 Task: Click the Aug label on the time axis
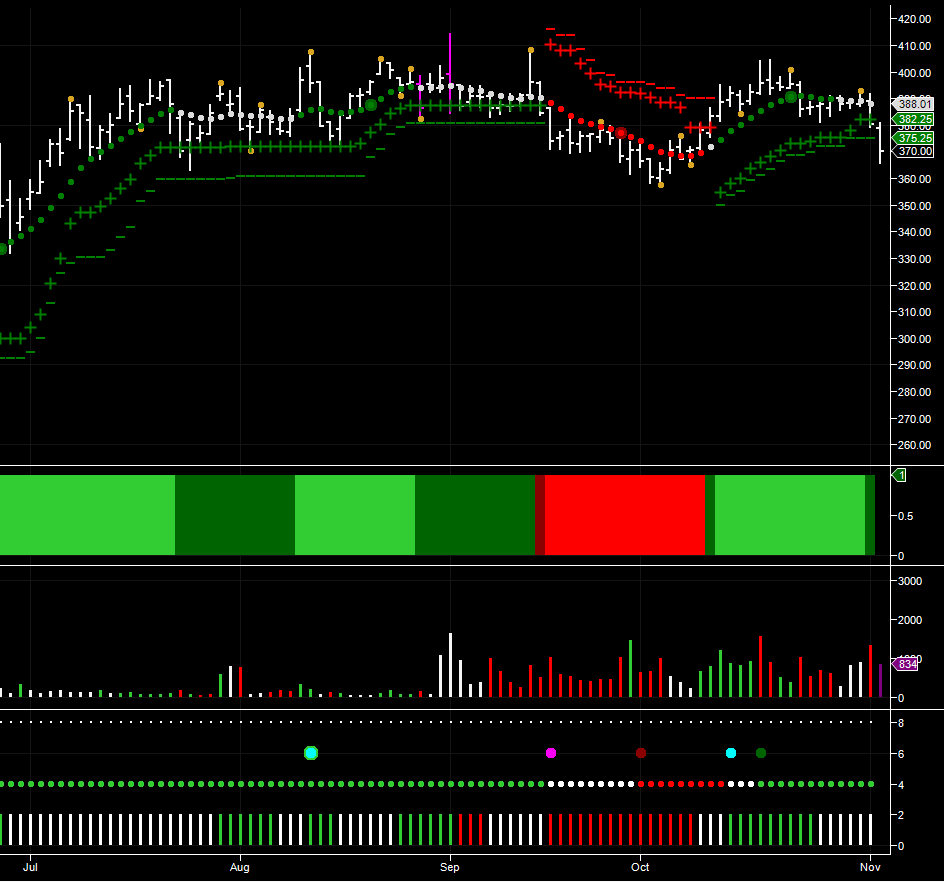[x=240, y=867]
